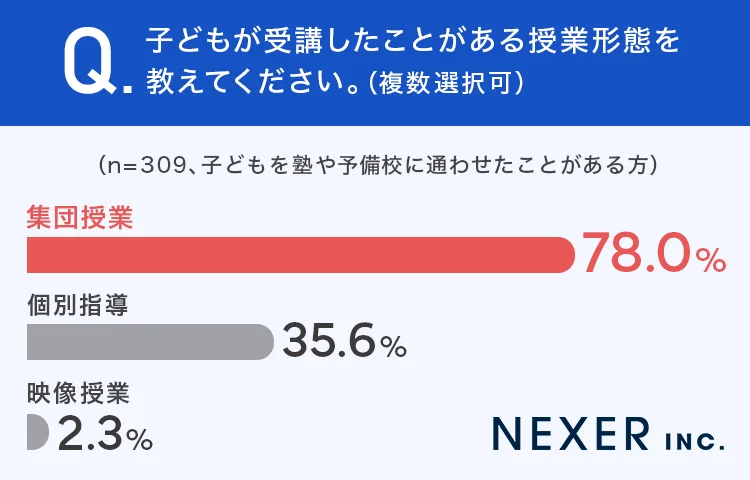Select the 映像授業 label
The height and width of the screenshot is (480, 750).
78,393
